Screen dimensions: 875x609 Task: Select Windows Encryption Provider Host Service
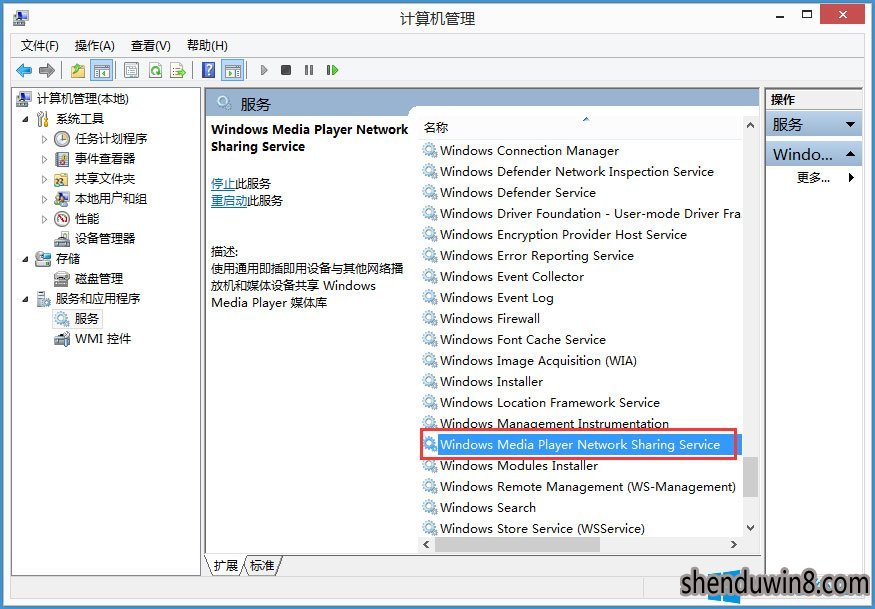(x=563, y=235)
